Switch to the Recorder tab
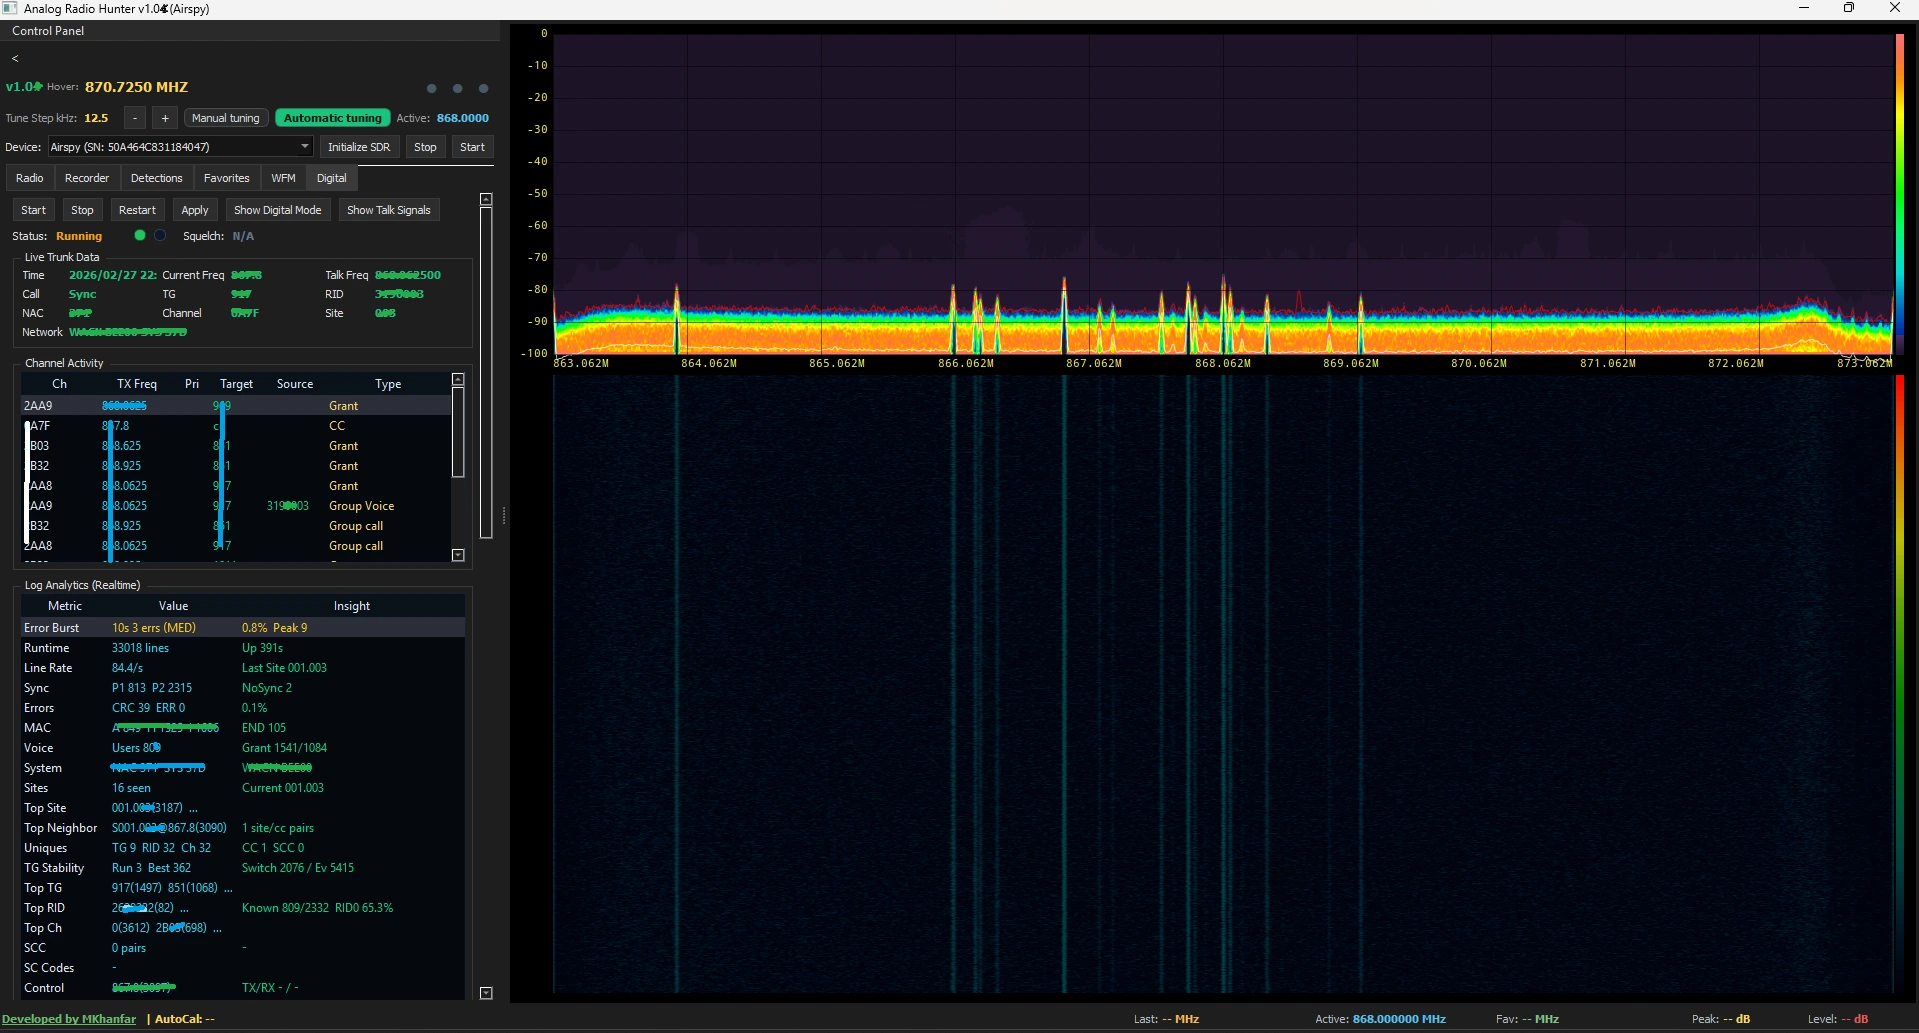The height and width of the screenshot is (1033, 1919). [x=87, y=178]
